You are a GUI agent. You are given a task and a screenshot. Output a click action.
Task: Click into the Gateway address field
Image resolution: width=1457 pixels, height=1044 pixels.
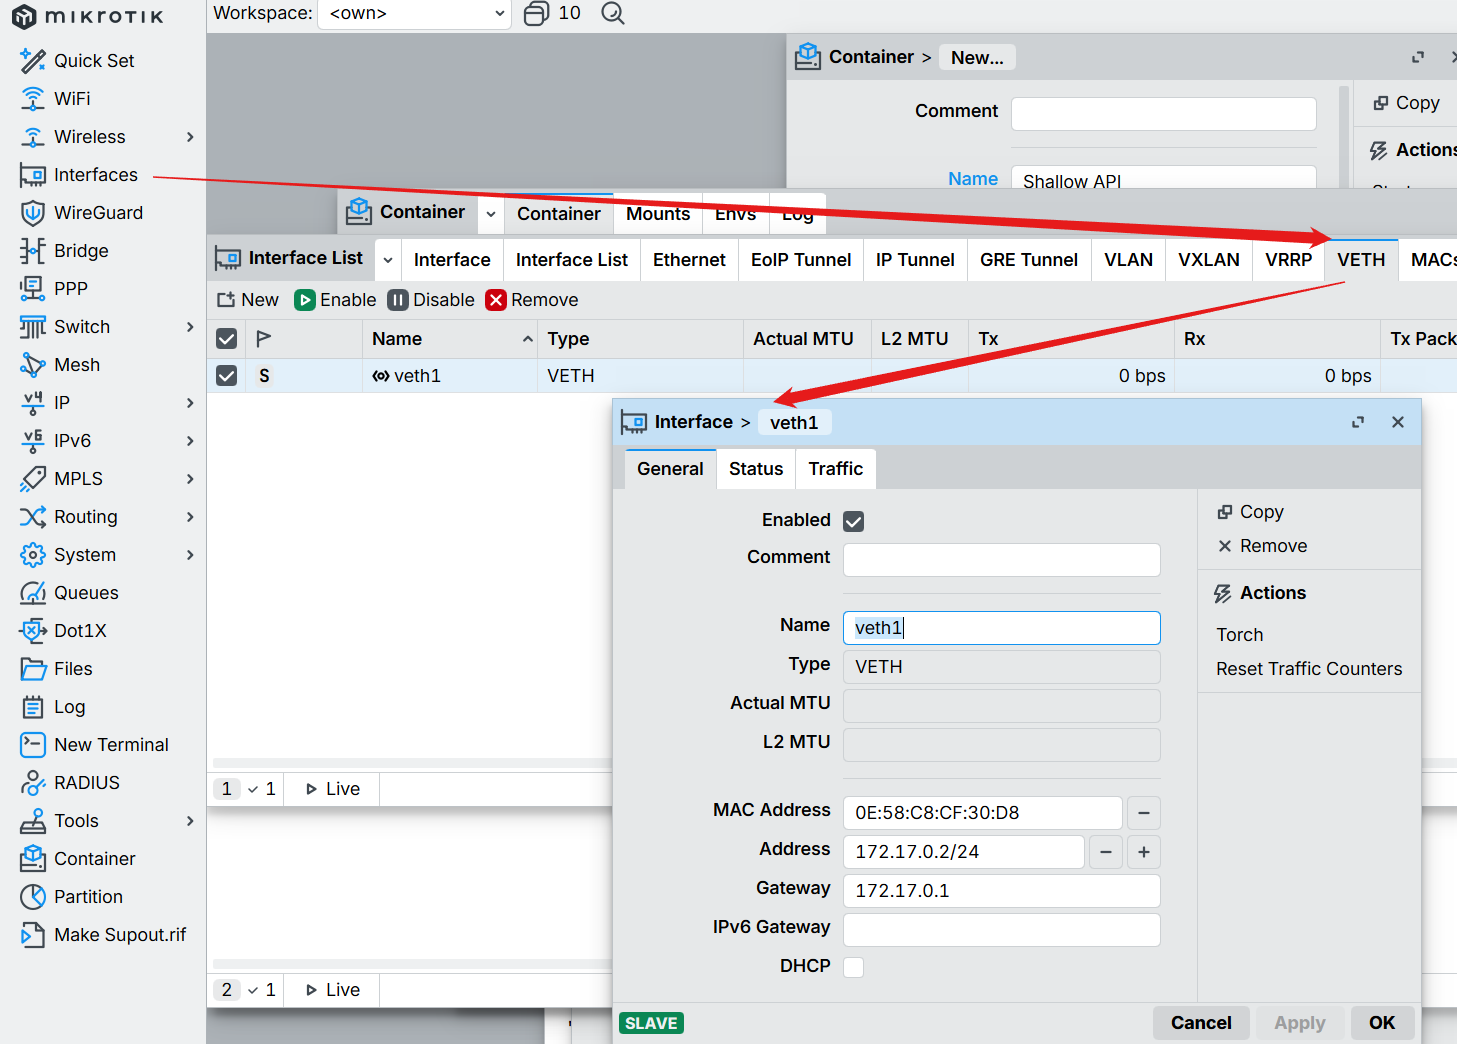click(1001, 891)
